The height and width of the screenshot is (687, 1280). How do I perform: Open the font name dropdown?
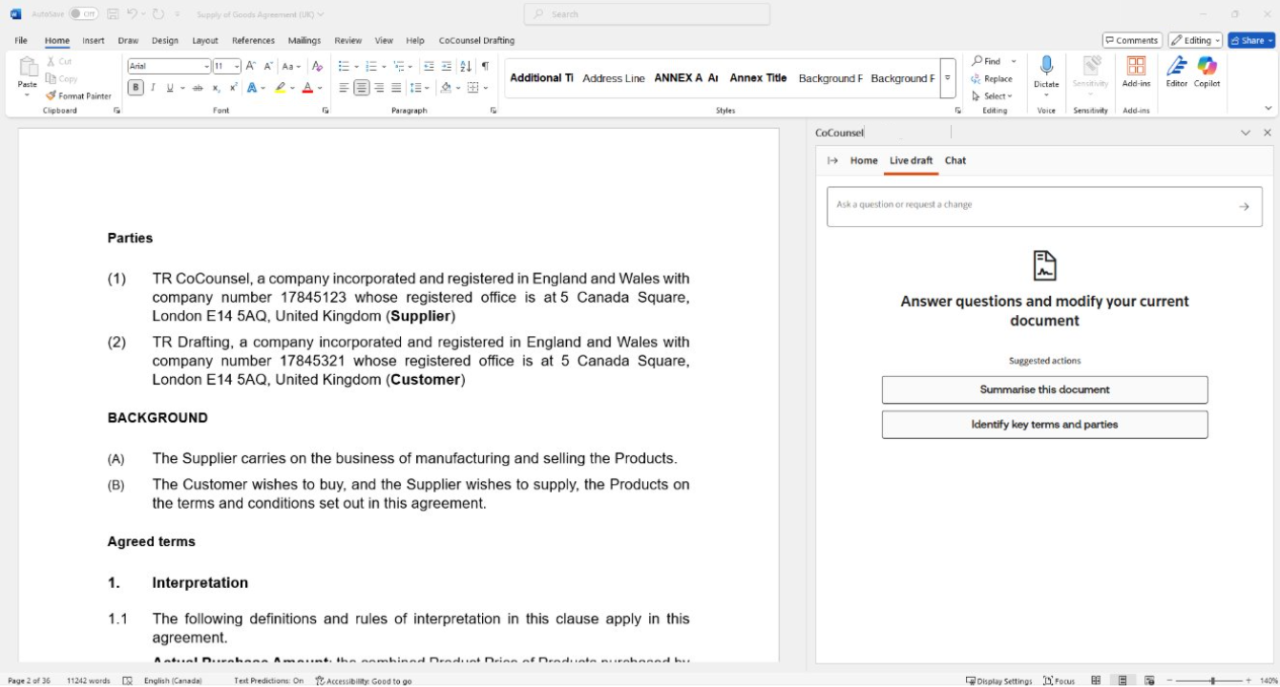207,66
